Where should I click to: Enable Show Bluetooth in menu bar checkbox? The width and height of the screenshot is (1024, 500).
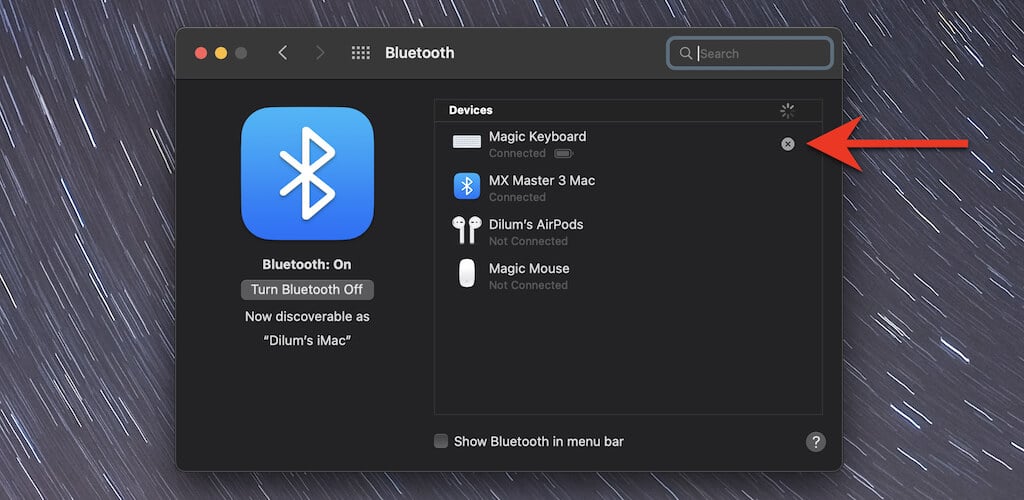click(x=441, y=441)
